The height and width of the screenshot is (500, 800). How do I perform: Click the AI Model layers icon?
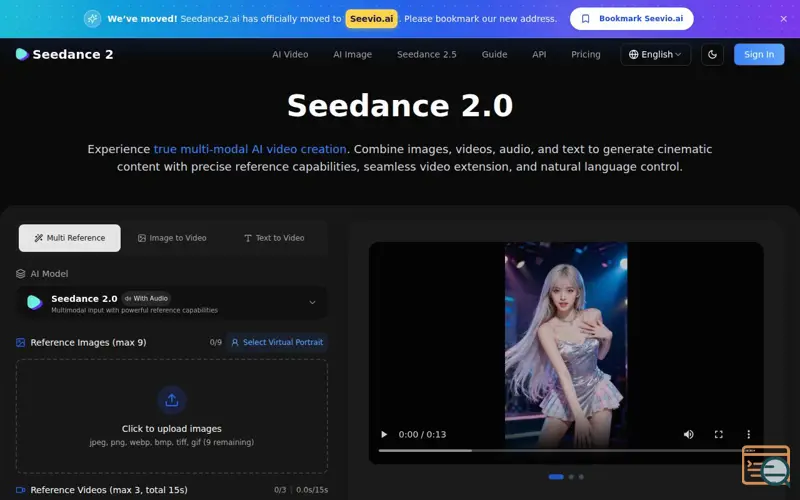20,274
